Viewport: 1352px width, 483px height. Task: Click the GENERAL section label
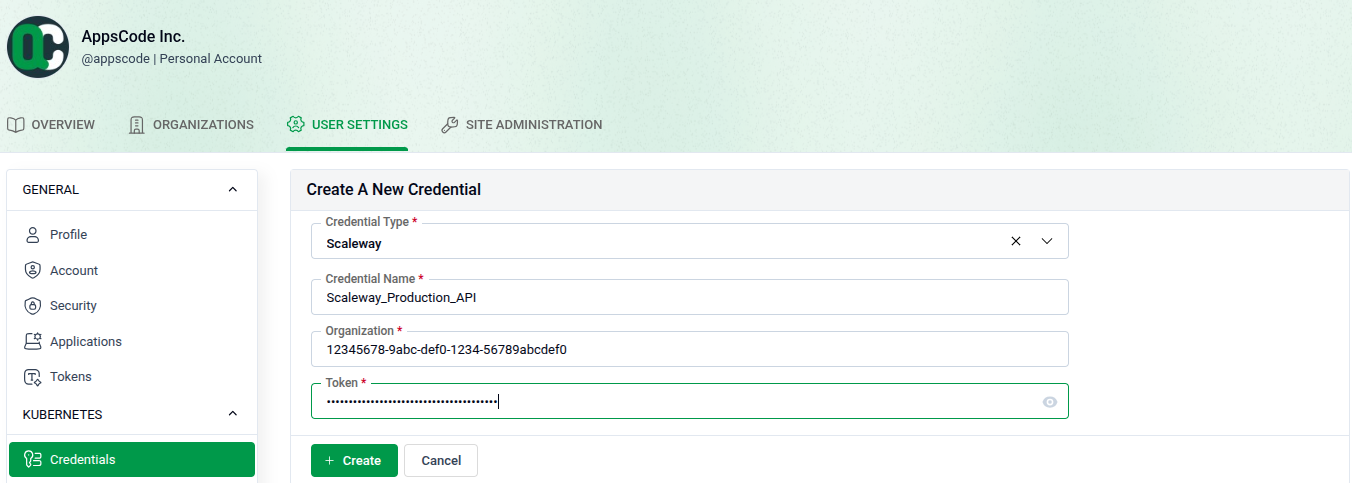pos(51,190)
